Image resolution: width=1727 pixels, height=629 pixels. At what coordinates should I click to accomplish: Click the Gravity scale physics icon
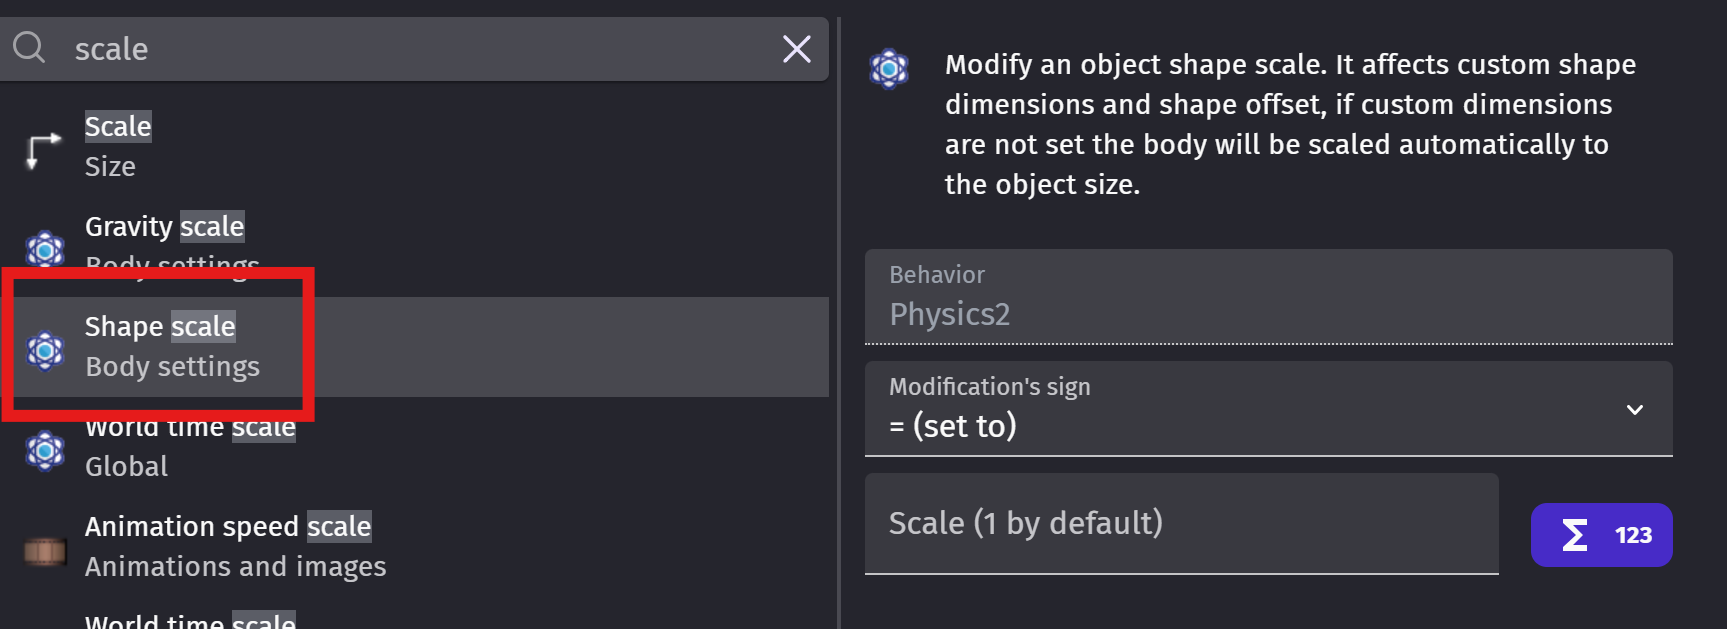coord(45,248)
